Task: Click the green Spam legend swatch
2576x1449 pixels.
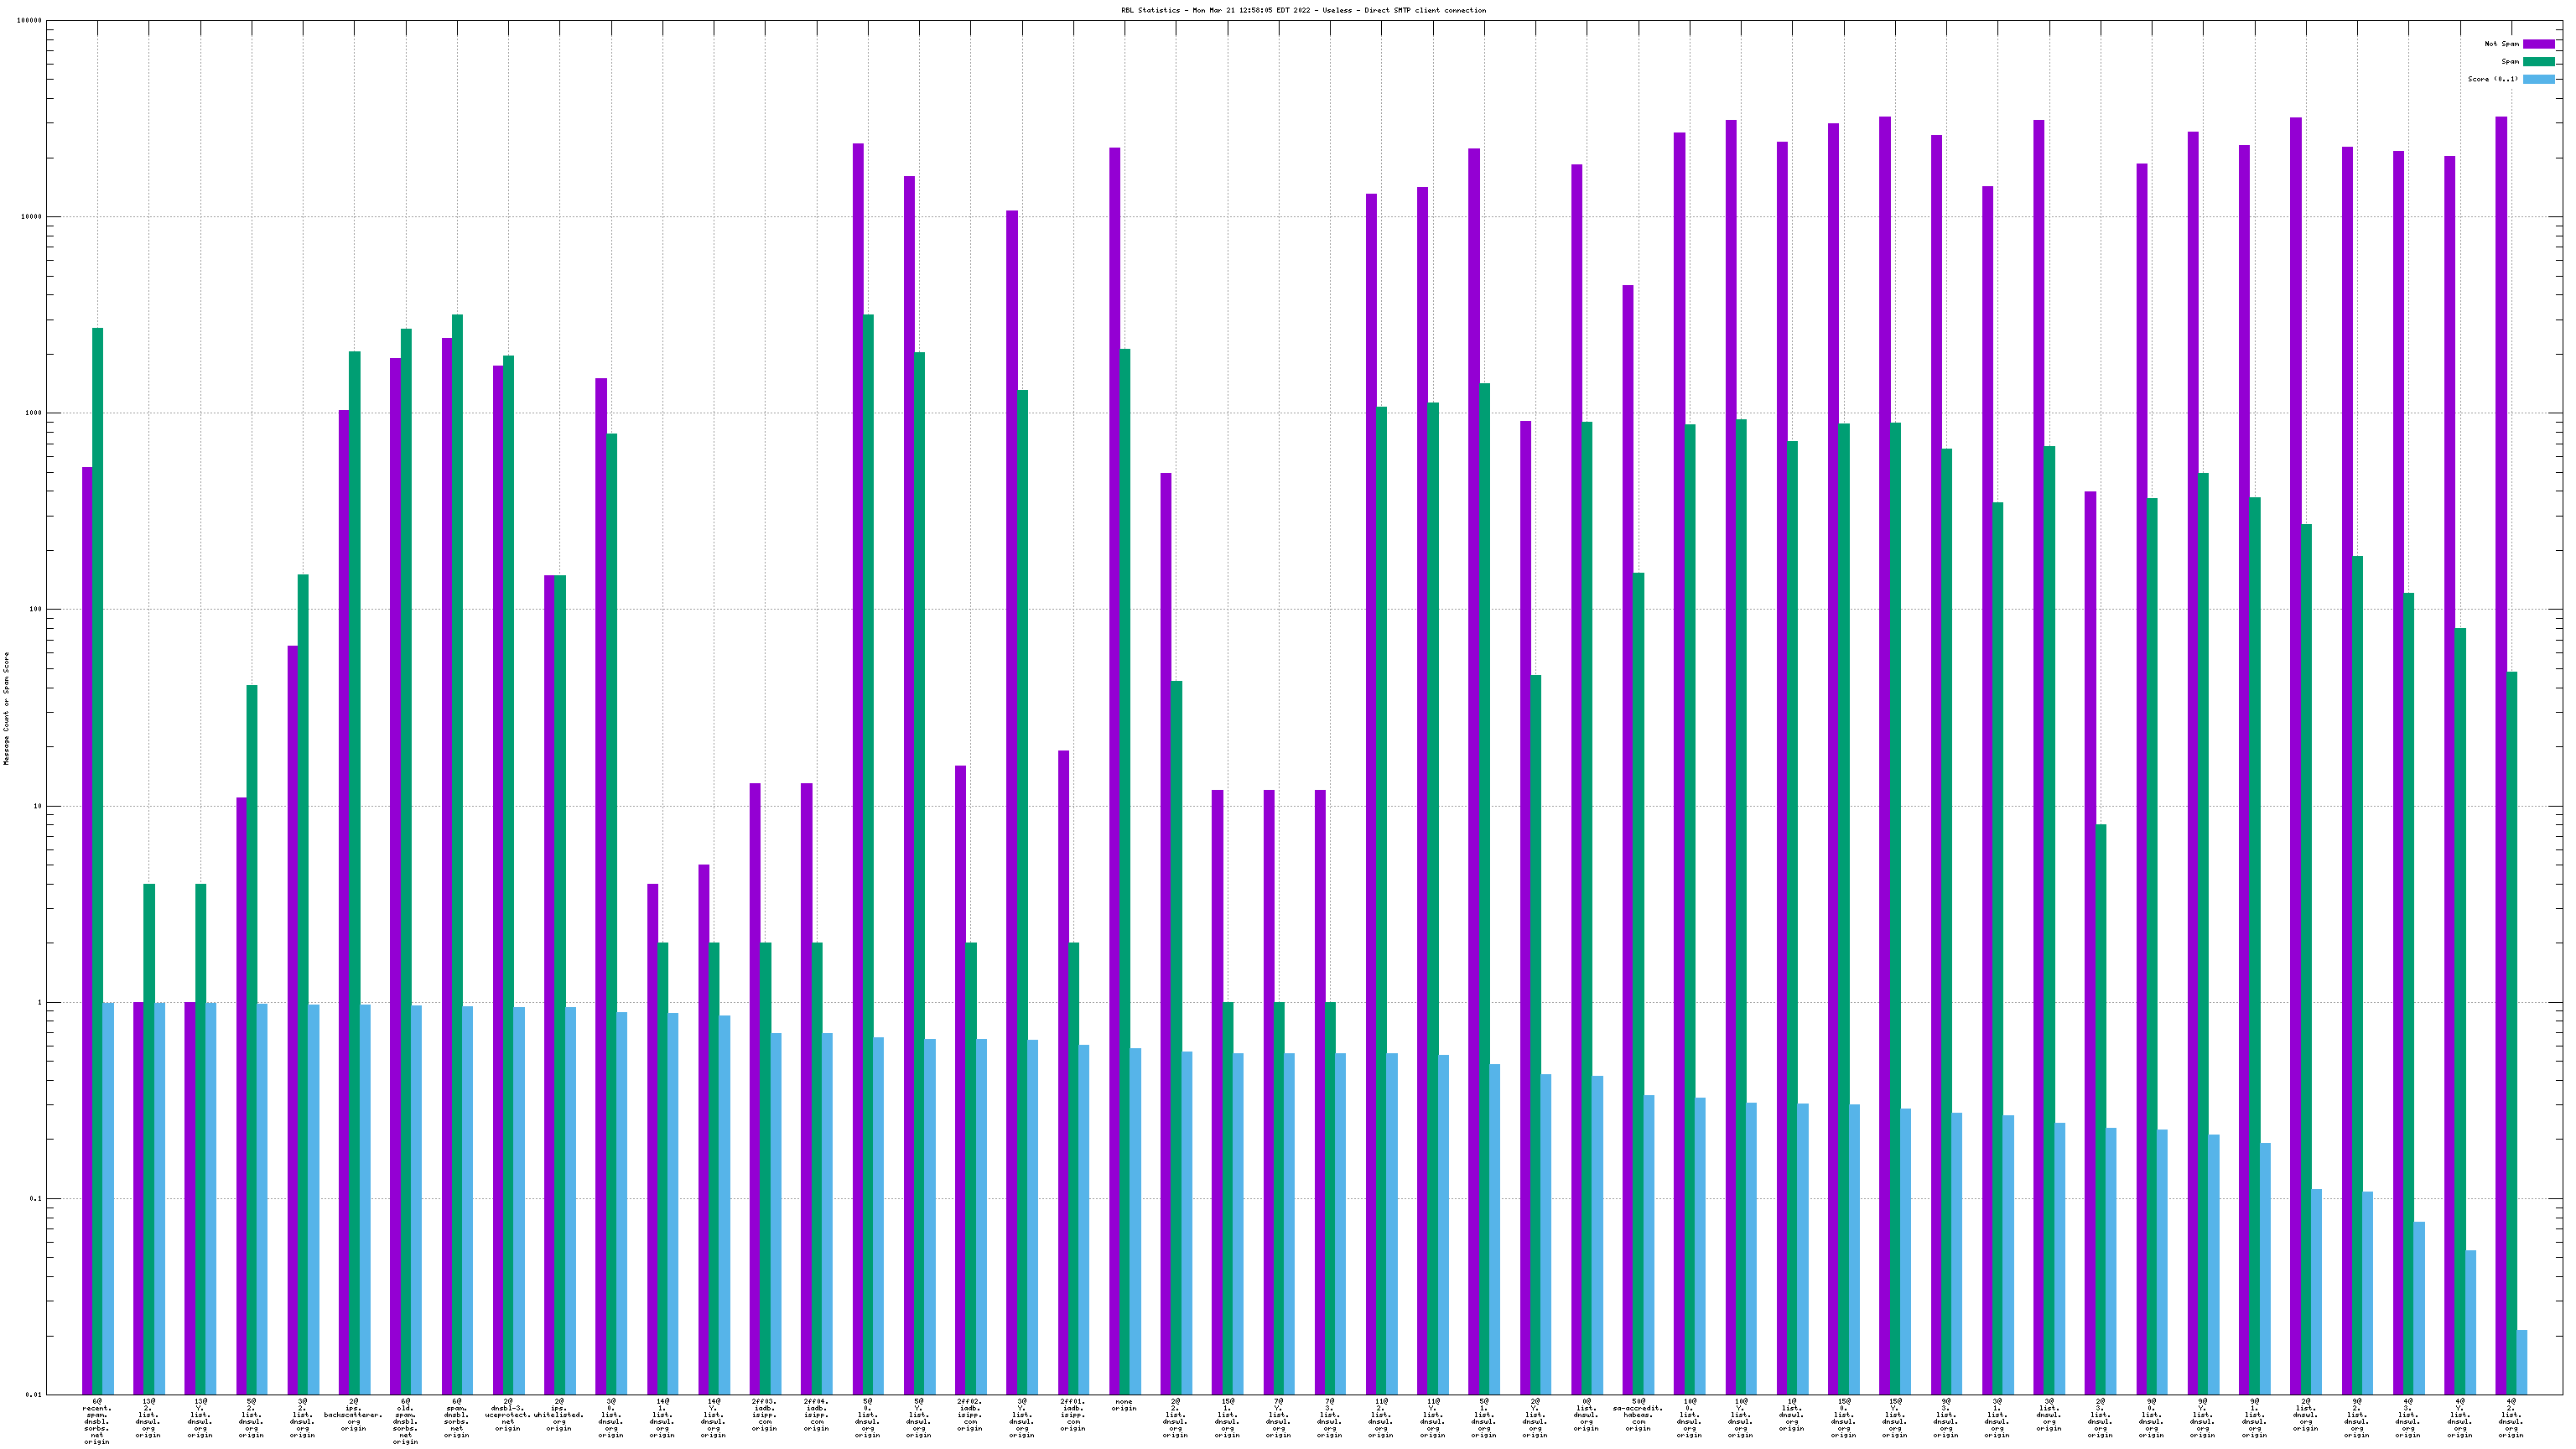Action: 2538,62
